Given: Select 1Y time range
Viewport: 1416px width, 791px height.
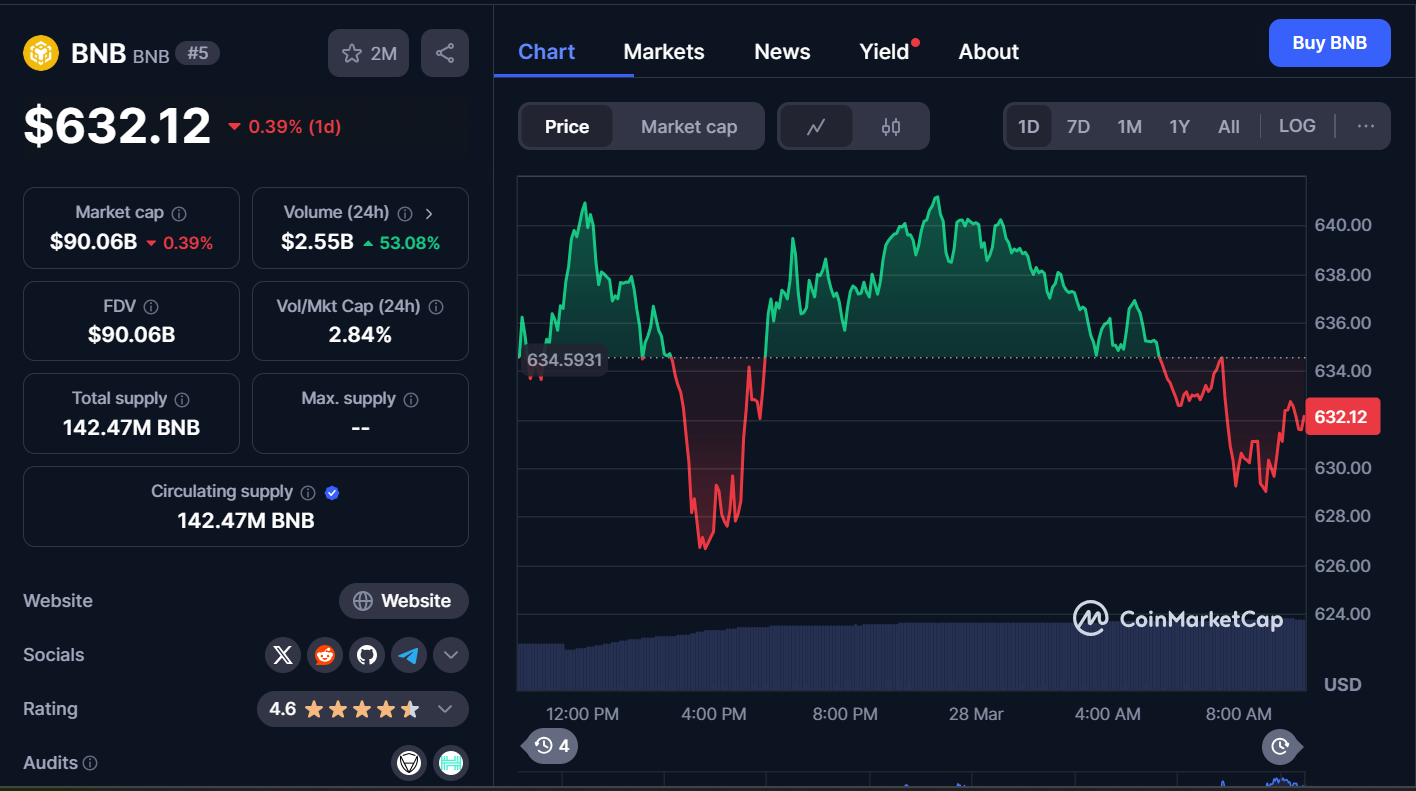Looking at the screenshot, I should [1179, 127].
